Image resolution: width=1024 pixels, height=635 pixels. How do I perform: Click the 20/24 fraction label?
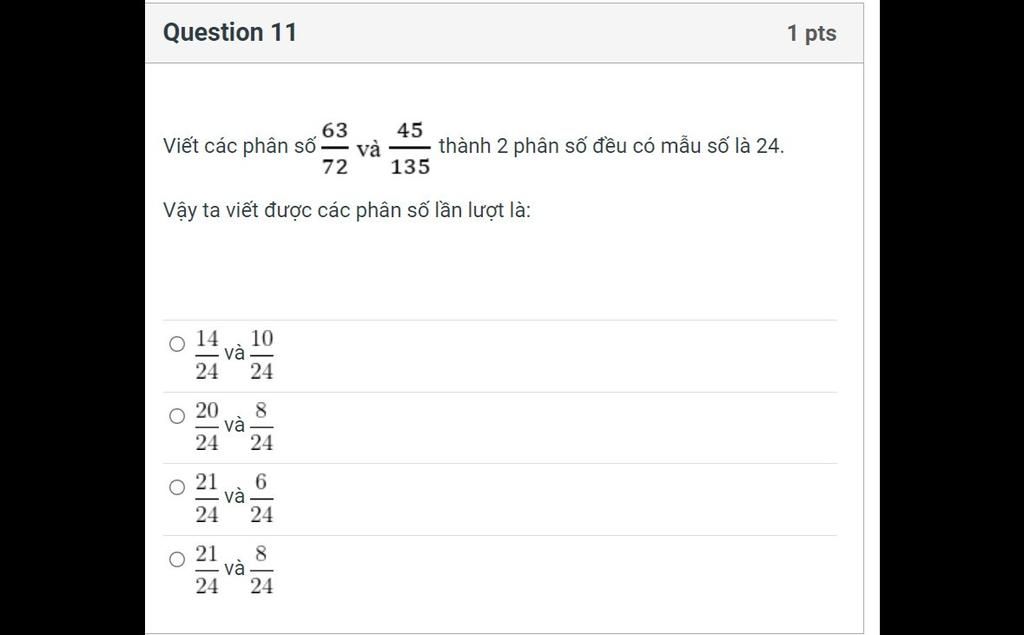coord(207,427)
